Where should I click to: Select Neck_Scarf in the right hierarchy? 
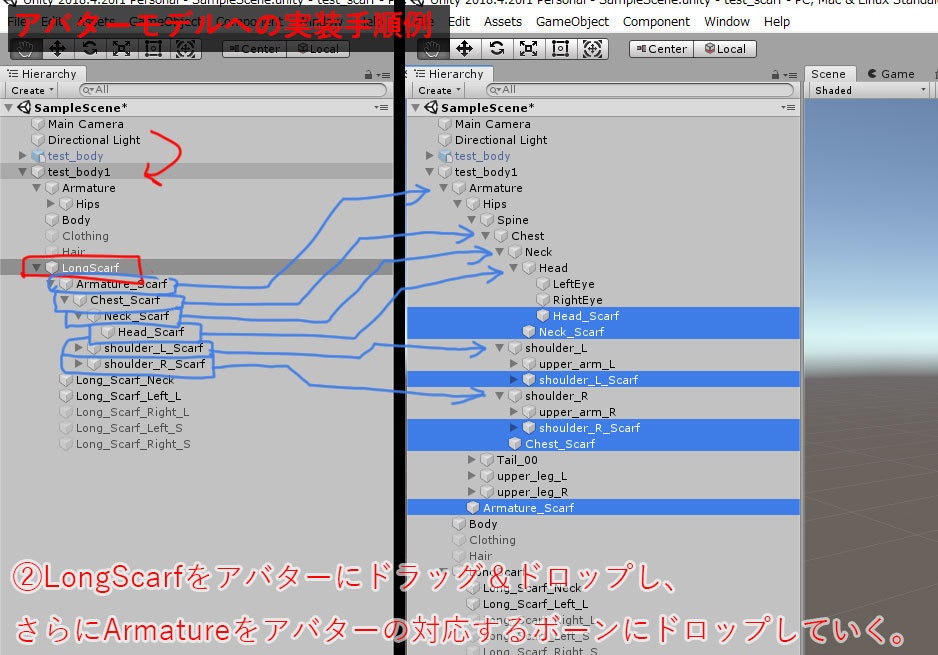603,331
